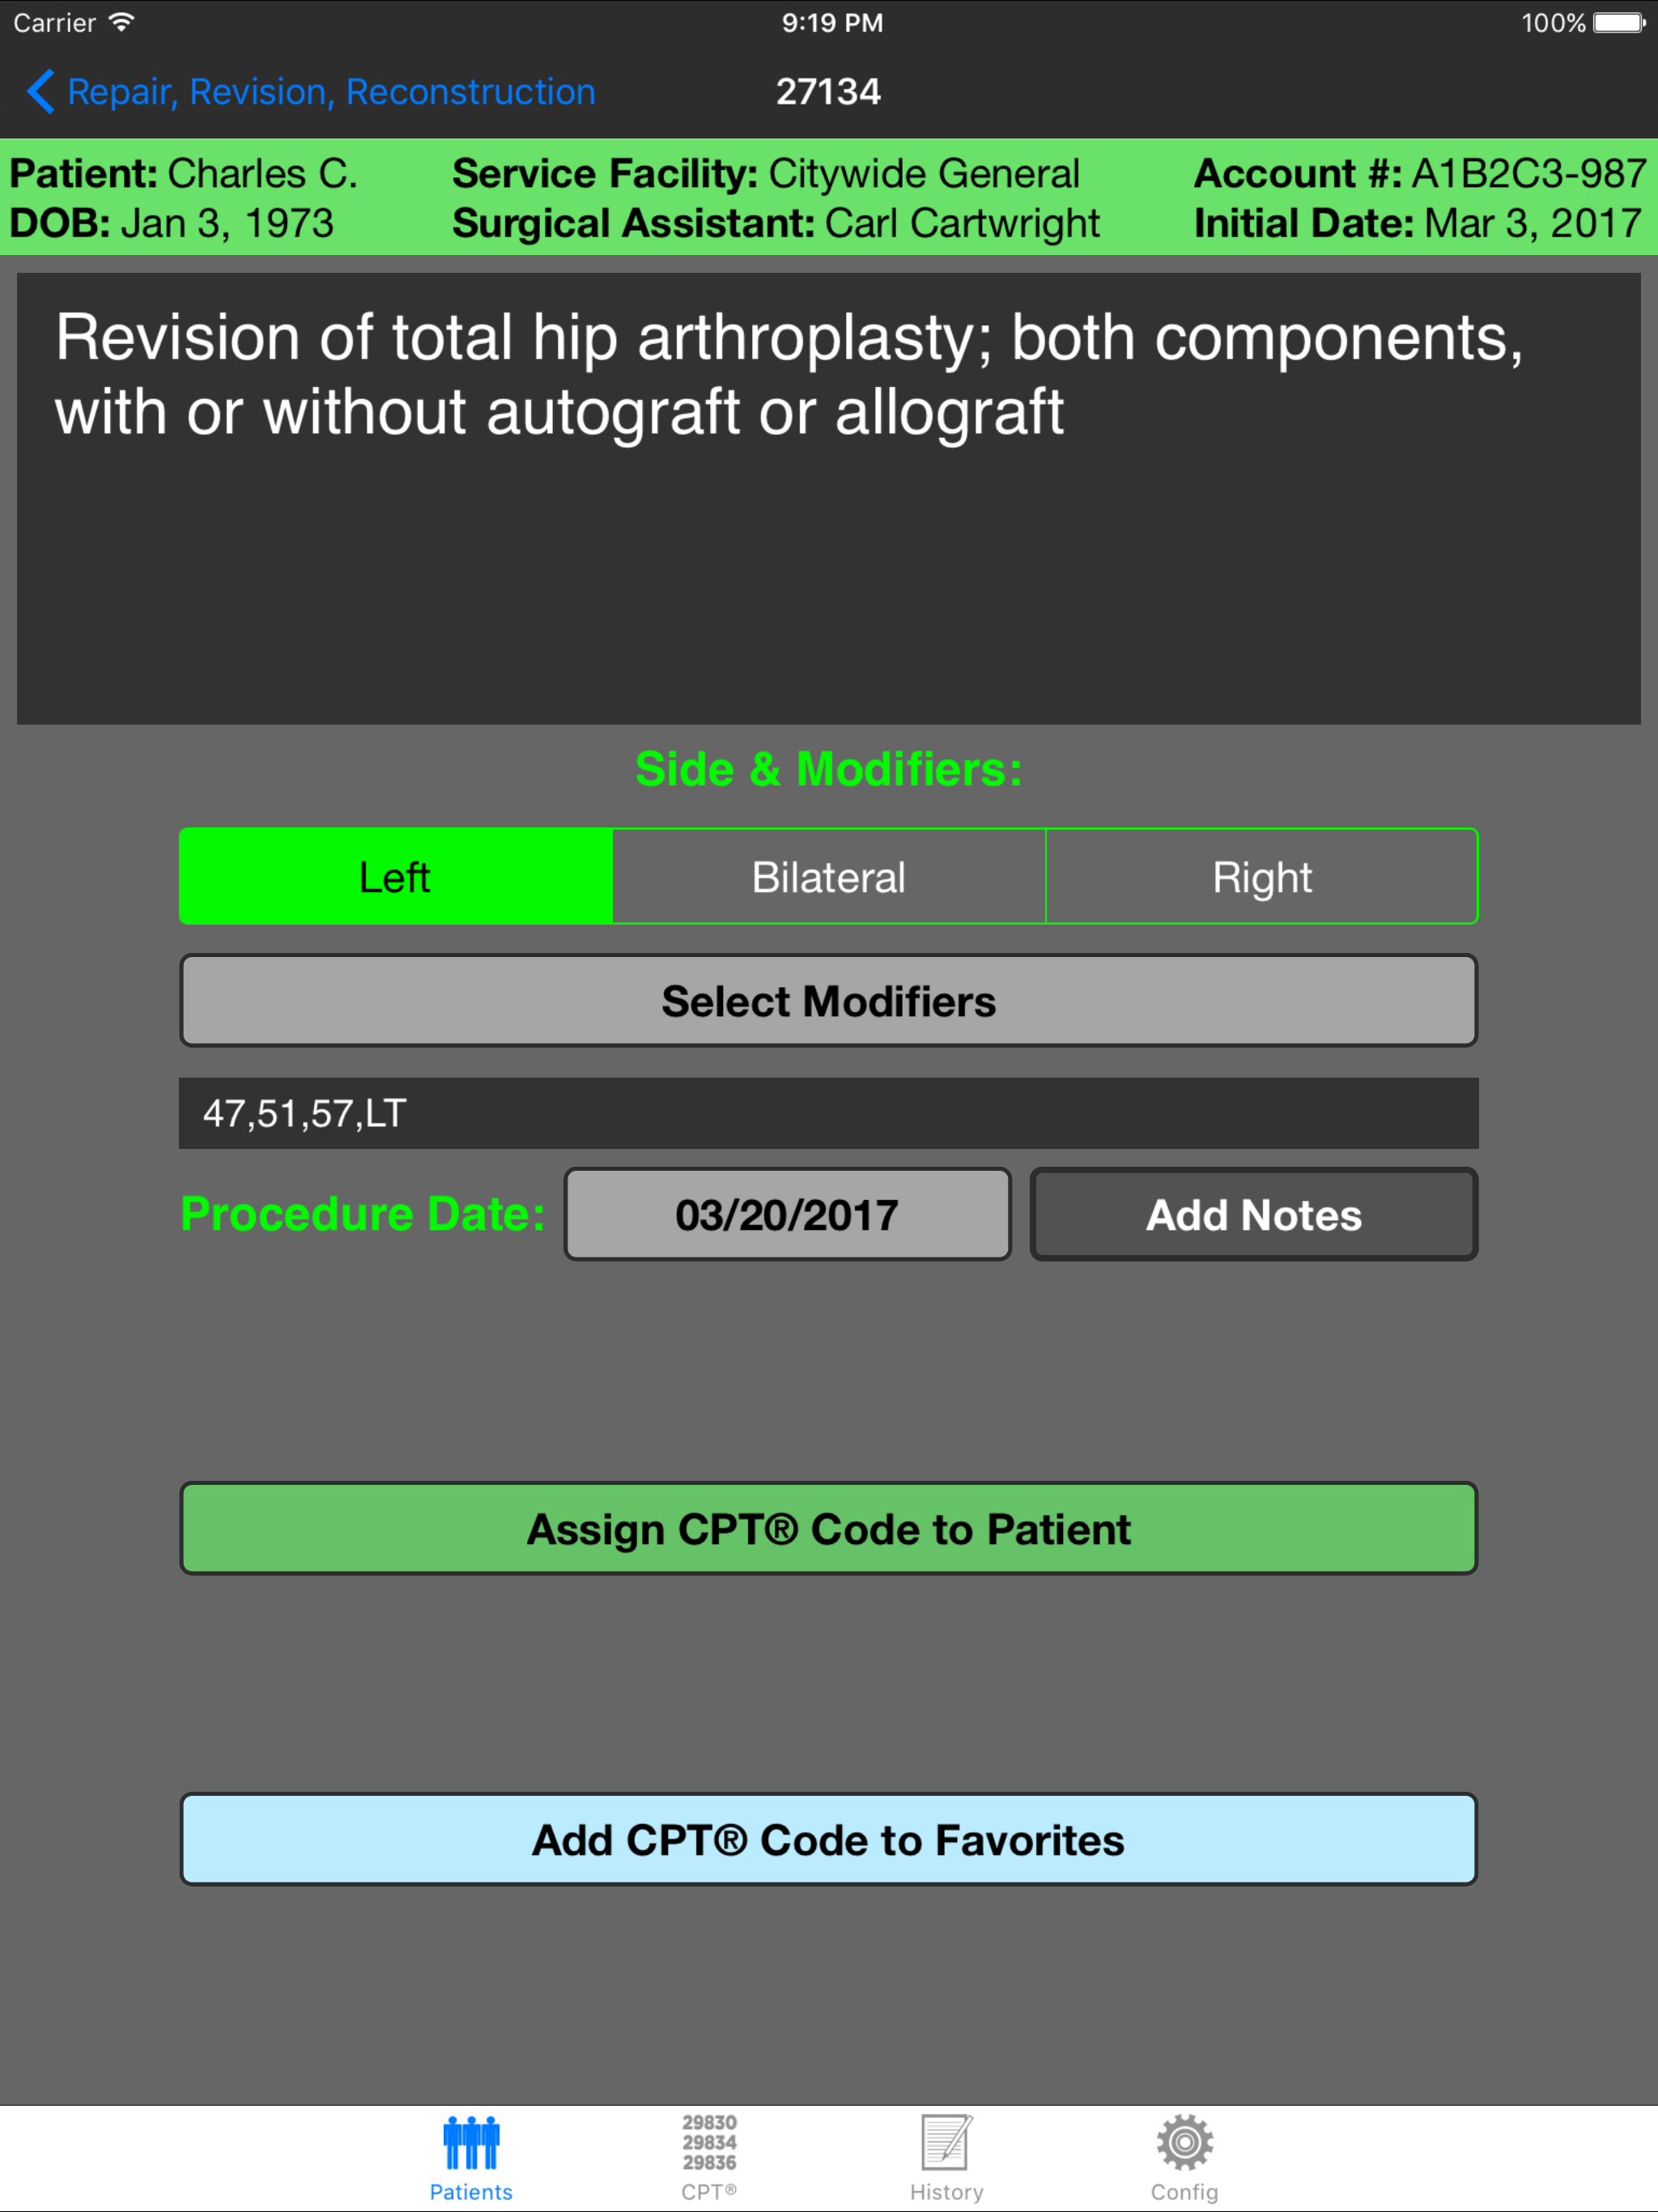The width and height of the screenshot is (1658, 2212).
Task: Select the Left side option
Action: (x=396, y=877)
